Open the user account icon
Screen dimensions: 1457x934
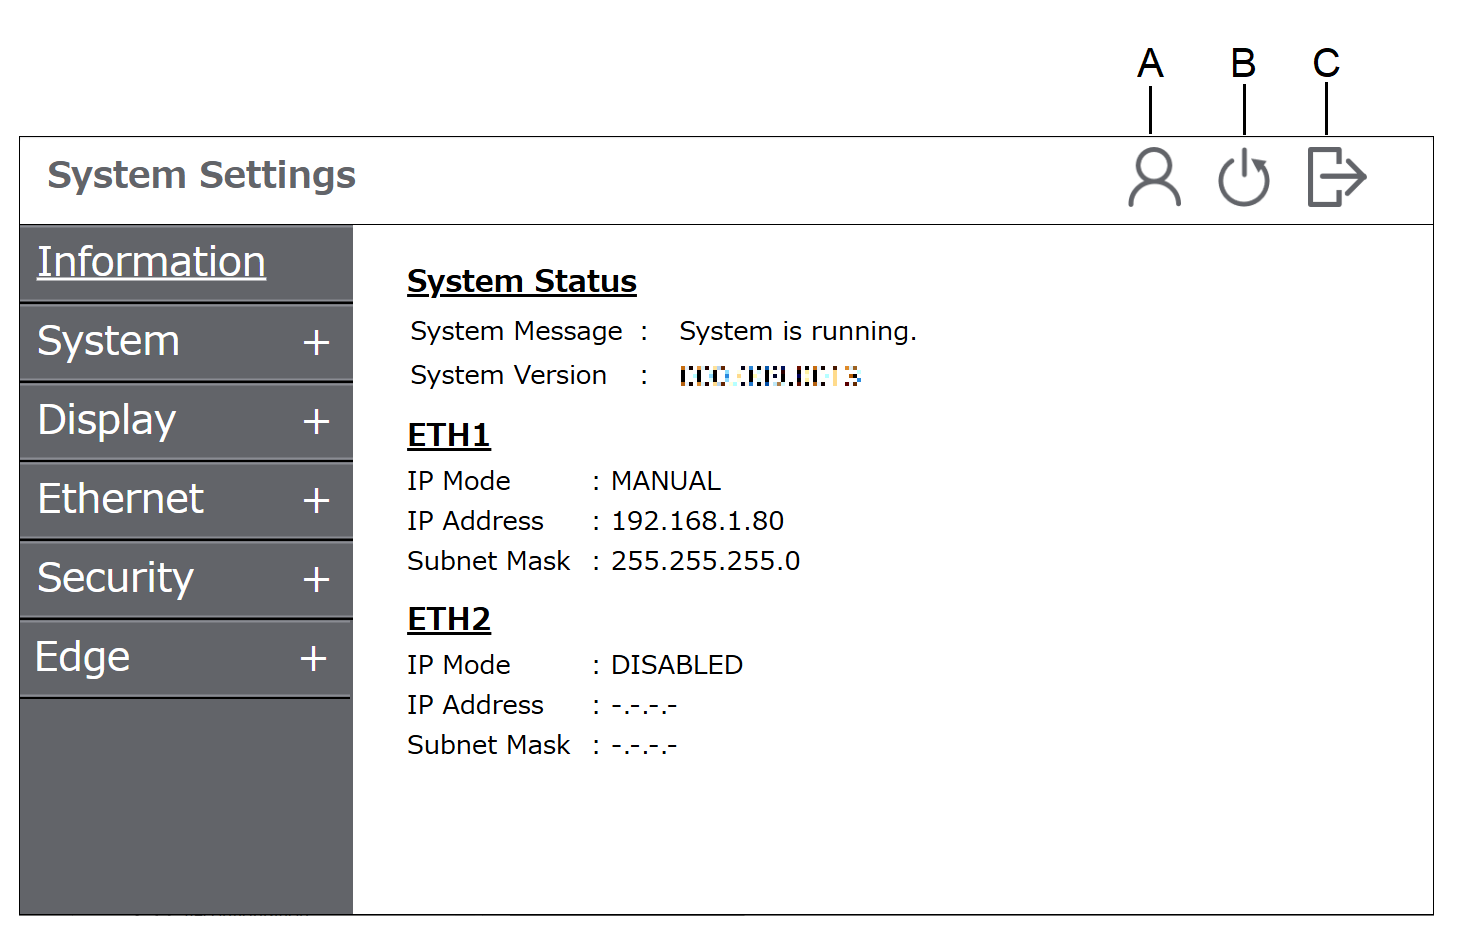(x=1154, y=178)
